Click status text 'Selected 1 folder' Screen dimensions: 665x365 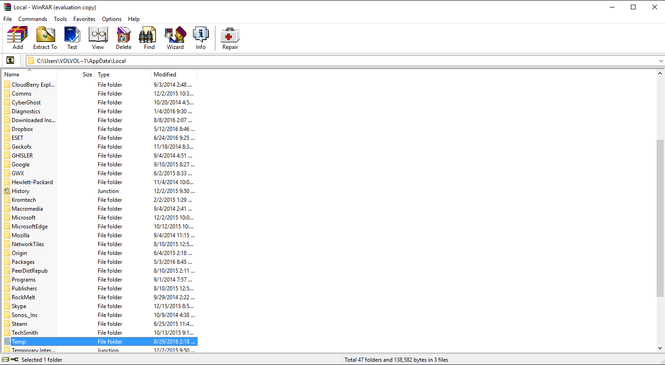pyautogui.click(x=42, y=360)
